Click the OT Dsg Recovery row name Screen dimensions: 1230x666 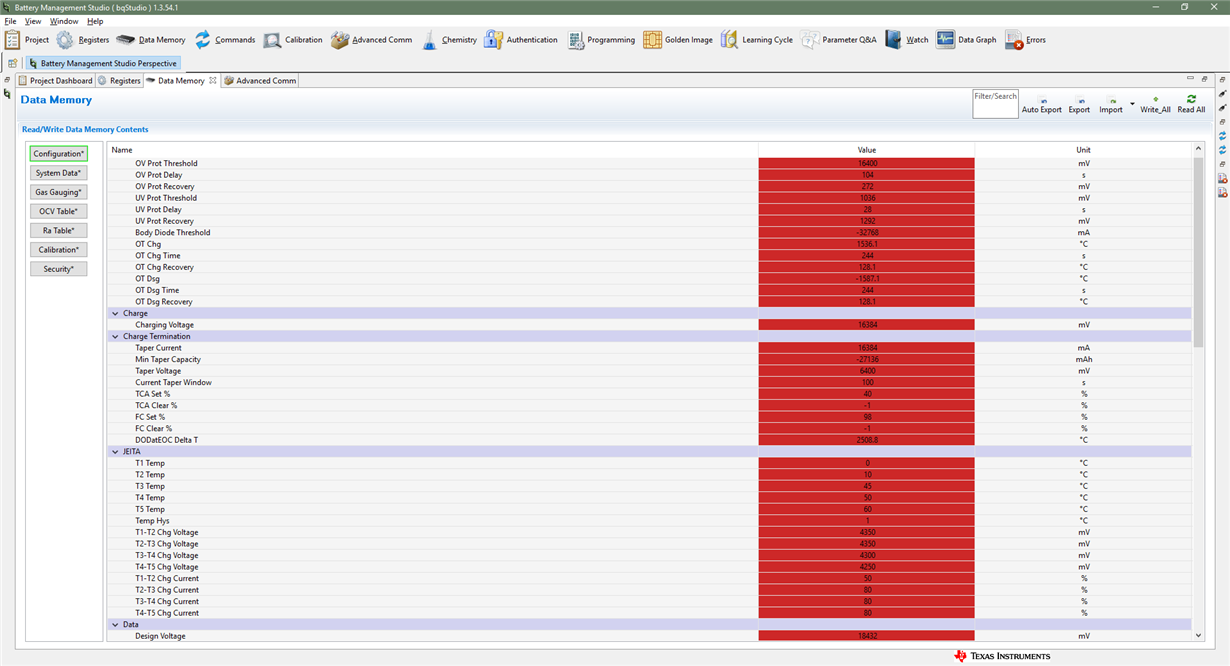pyautogui.click(x=164, y=302)
